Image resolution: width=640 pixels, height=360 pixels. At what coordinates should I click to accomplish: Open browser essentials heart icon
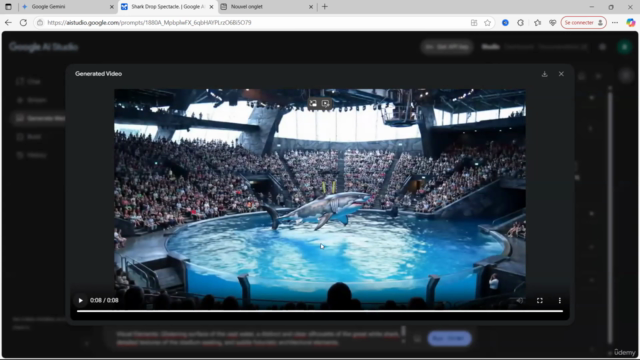553,22
